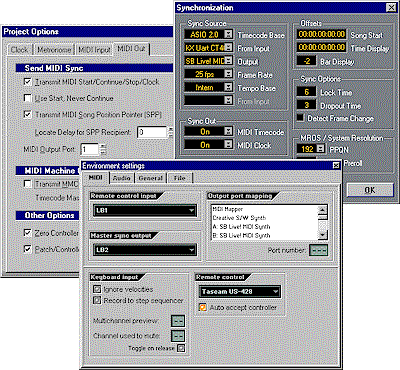Click the Locate Delay for SPP Recipient field
Screen dimensions: 400x370
coord(152,132)
